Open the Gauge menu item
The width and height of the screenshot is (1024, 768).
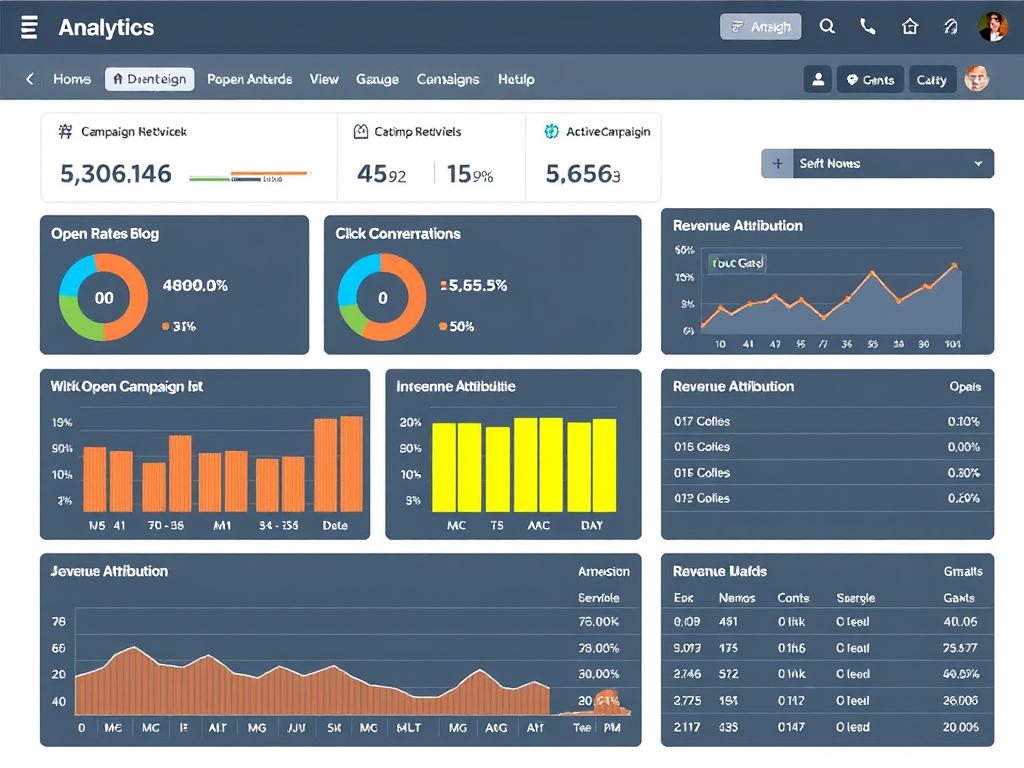[377, 79]
